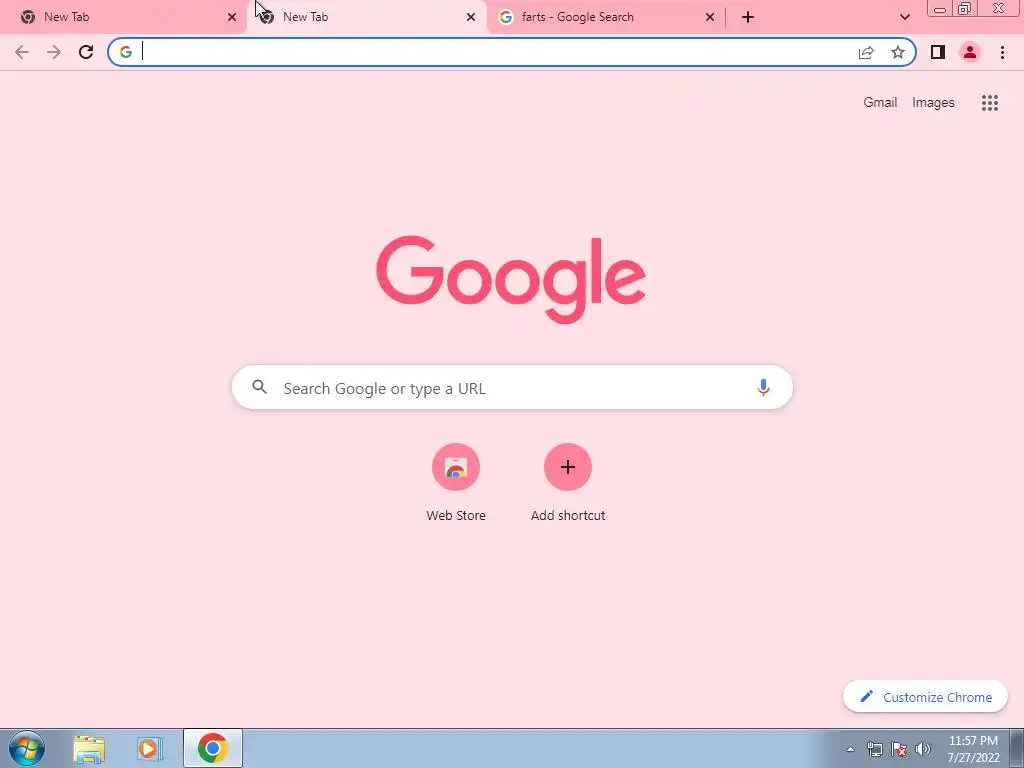This screenshot has height=768, width=1024.
Task: Click the Add shortcut plus button
Action: (x=568, y=467)
